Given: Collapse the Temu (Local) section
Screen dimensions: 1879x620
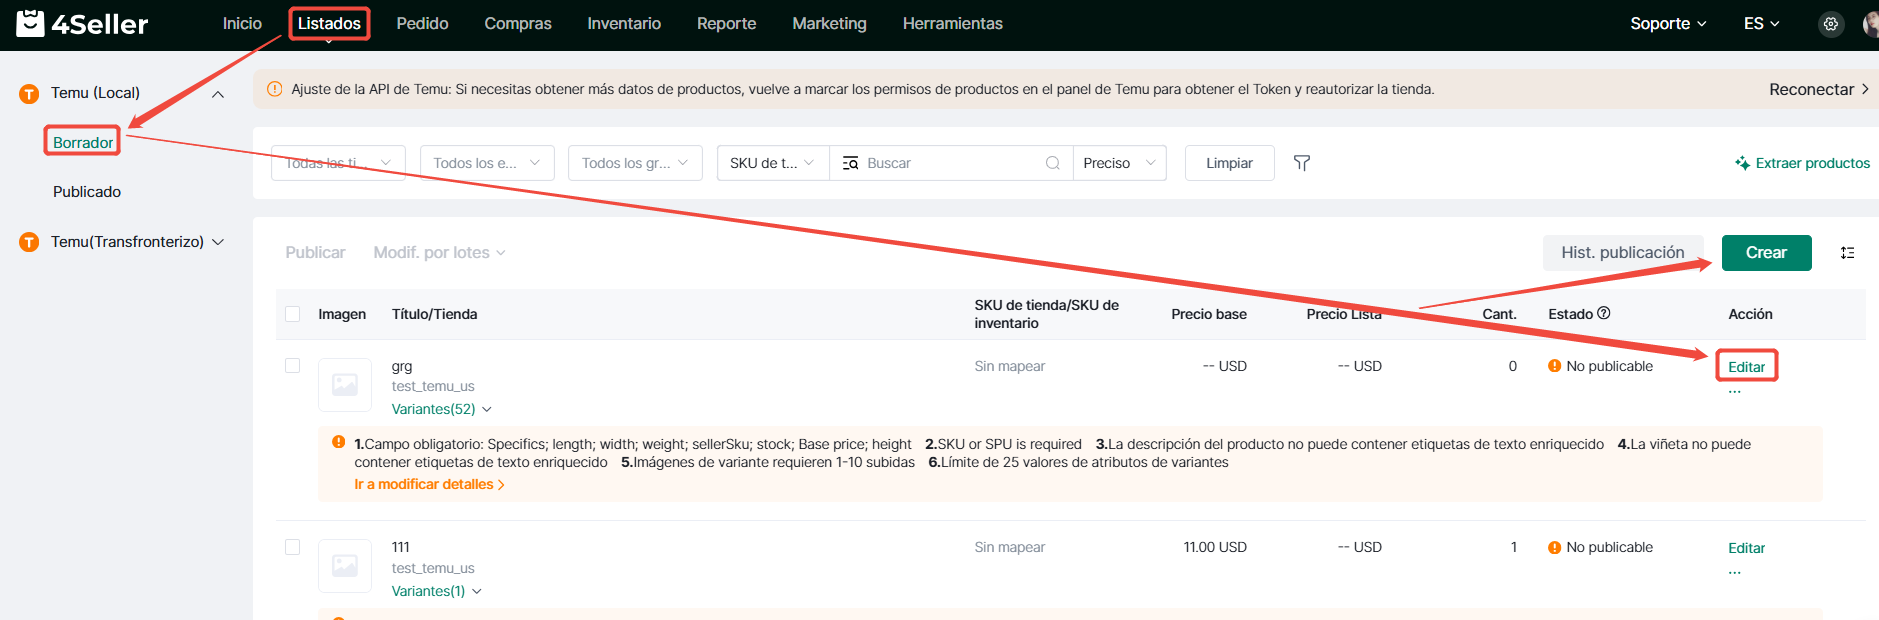Looking at the screenshot, I should point(218,94).
